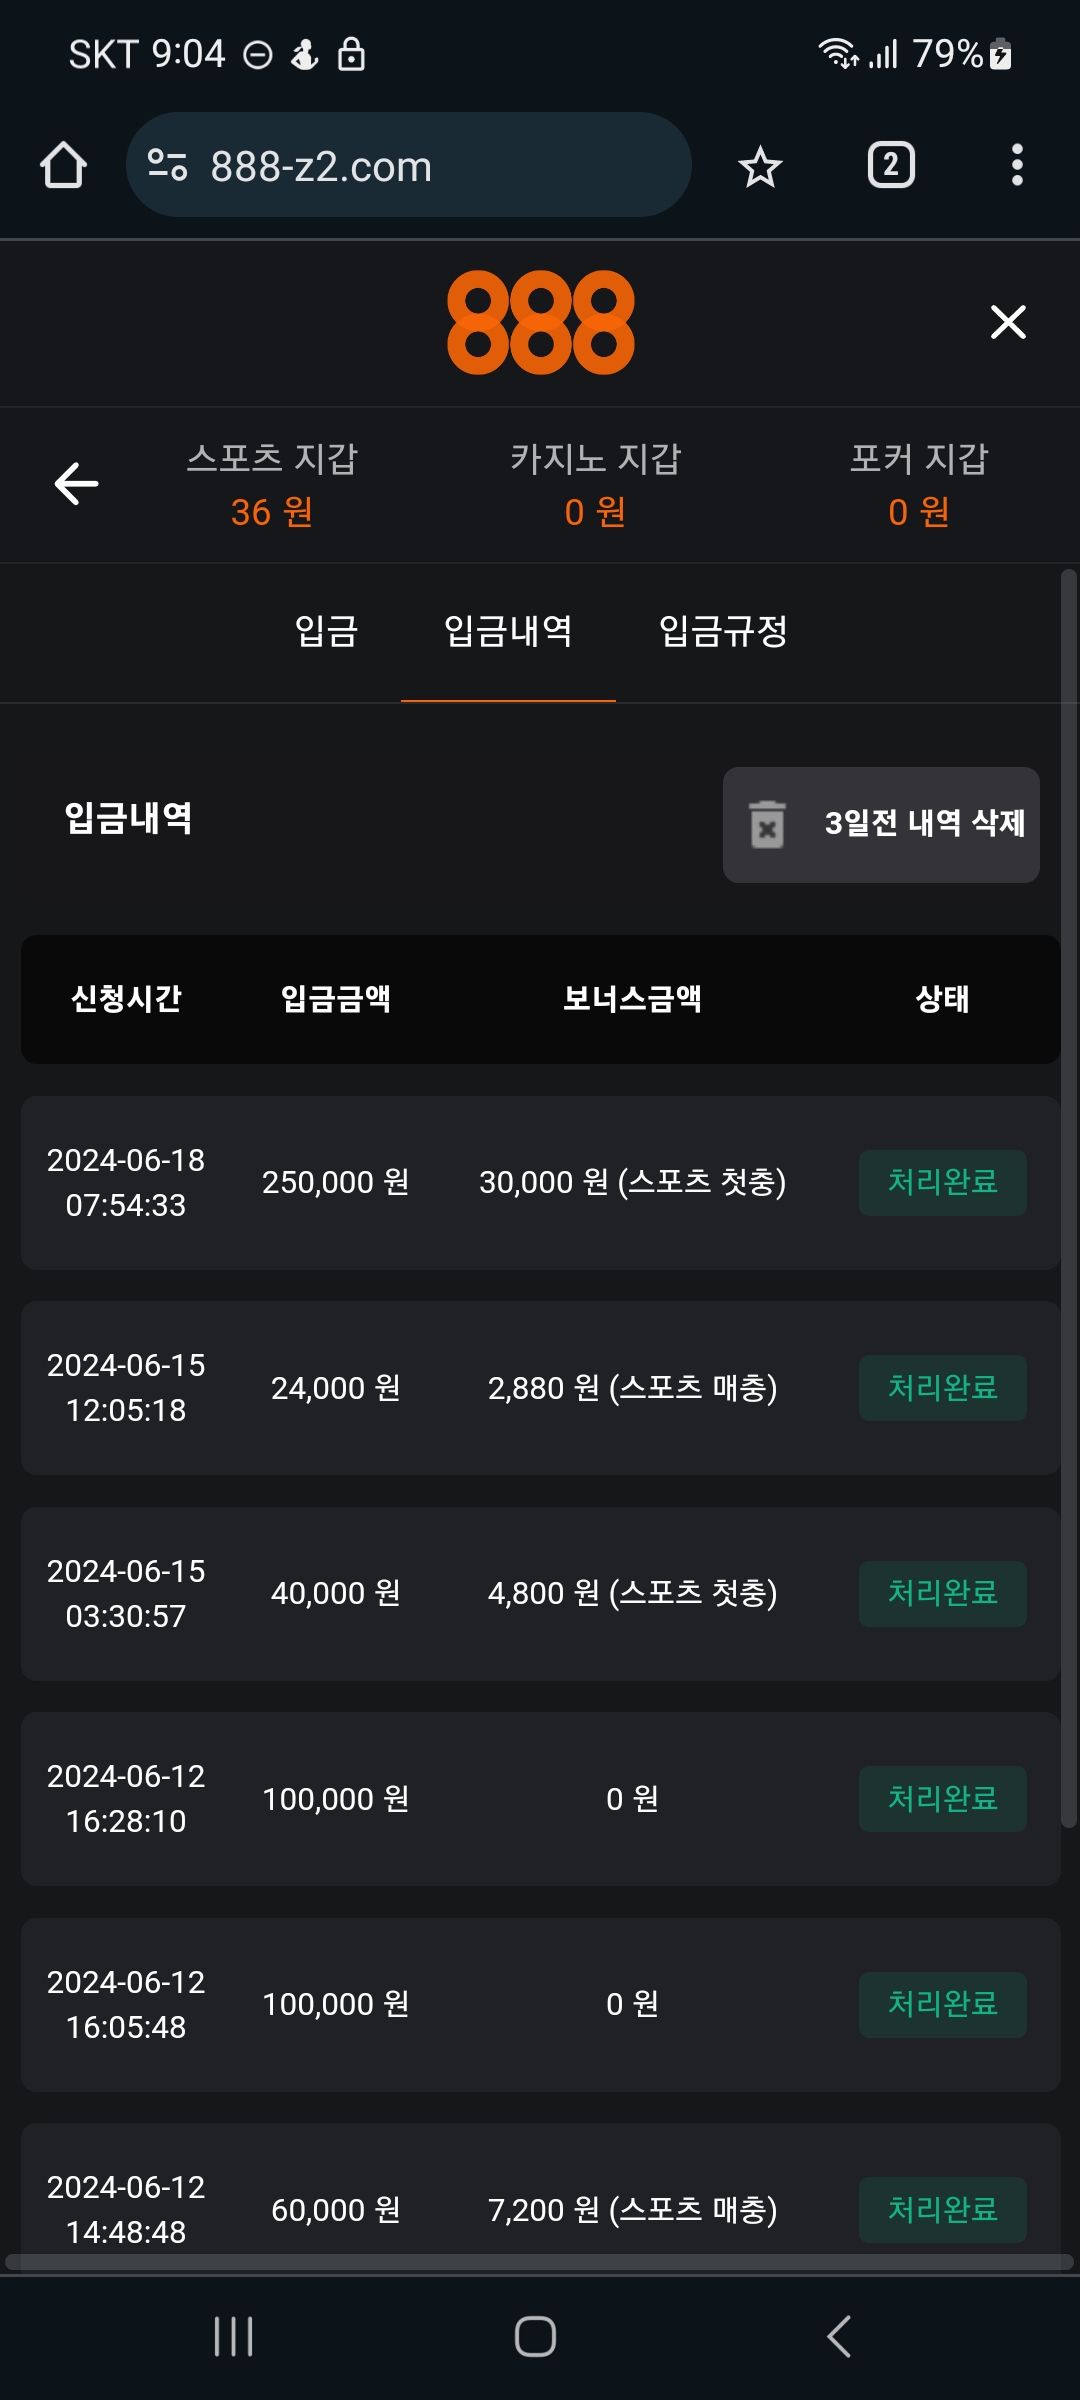1080x2400 pixels.
Task: Open the tab switcher showing 2 tabs
Action: pyautogui.click(x=891, y=165)
